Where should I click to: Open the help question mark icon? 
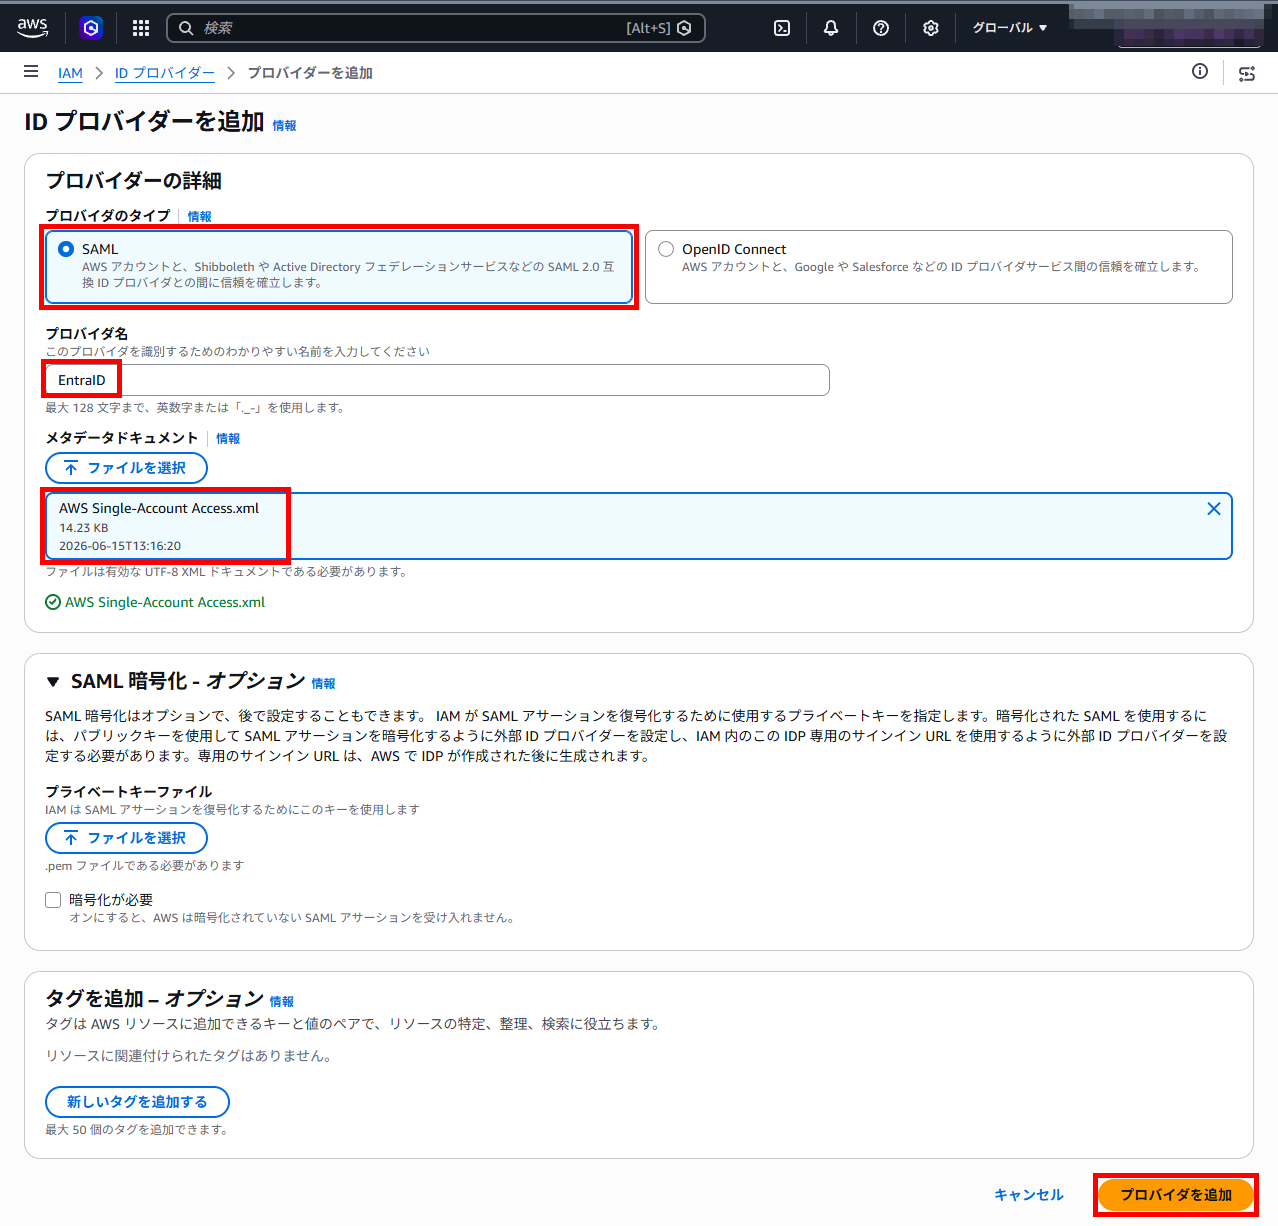click(x=881, y=28)
